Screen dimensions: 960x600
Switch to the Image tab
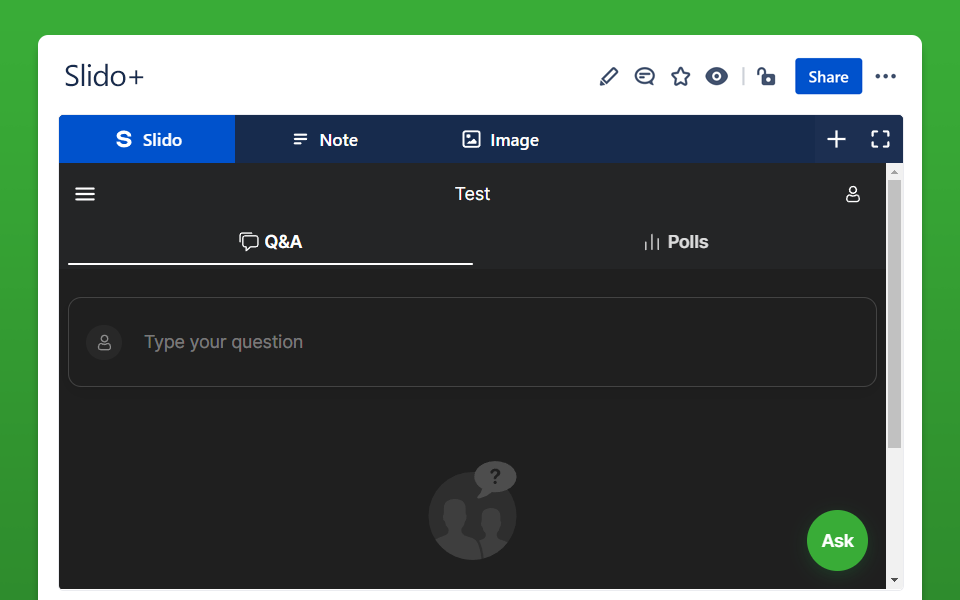point(500,140)
